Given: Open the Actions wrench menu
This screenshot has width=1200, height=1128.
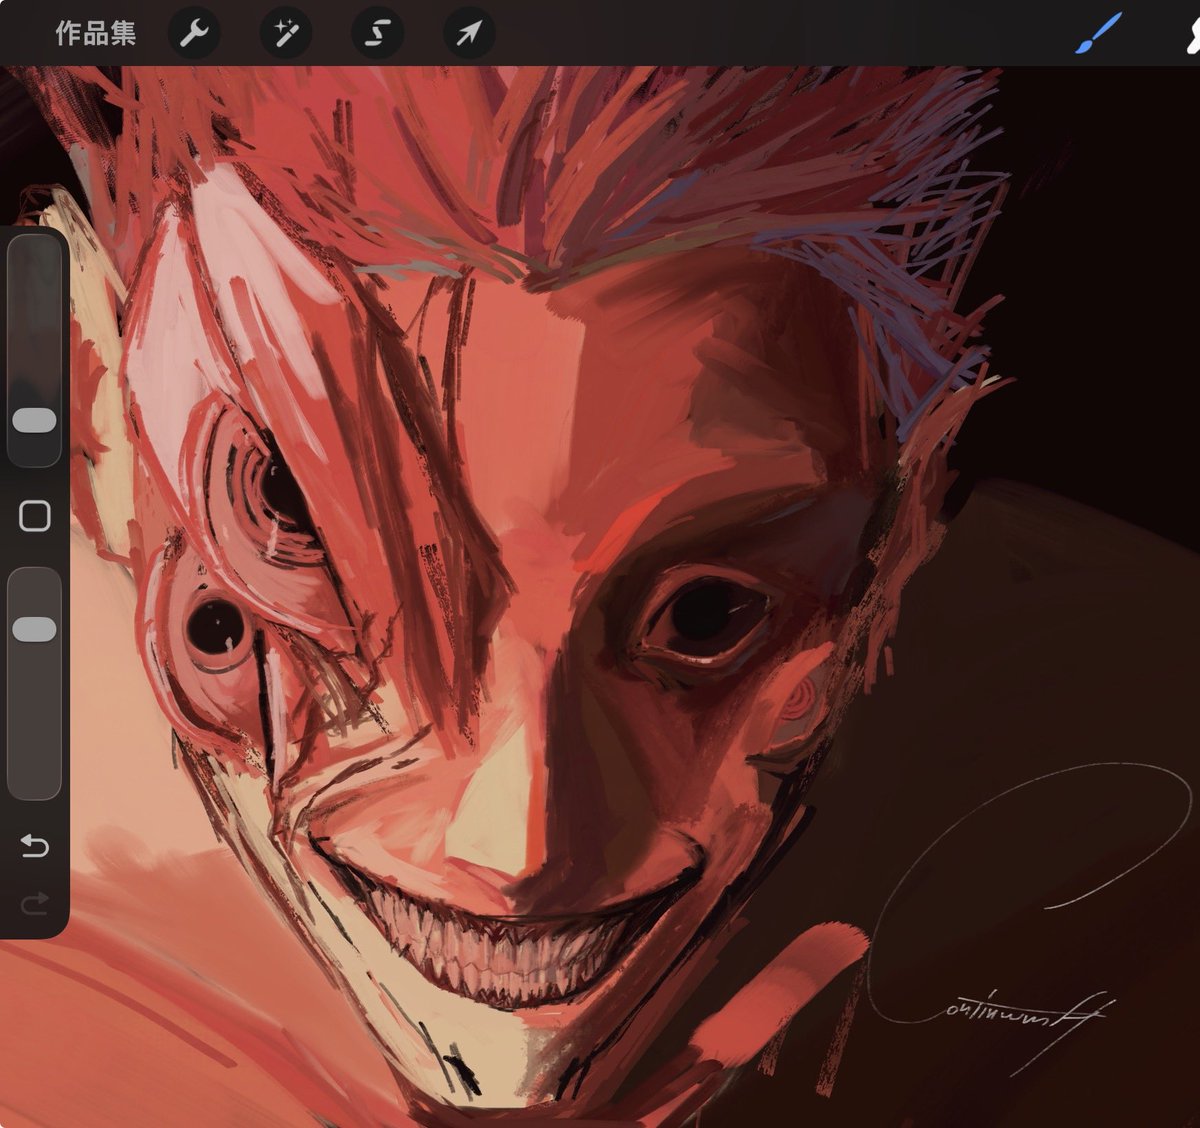Looking at the screenshot, I should pyautogui.click(x=194, y=34).
